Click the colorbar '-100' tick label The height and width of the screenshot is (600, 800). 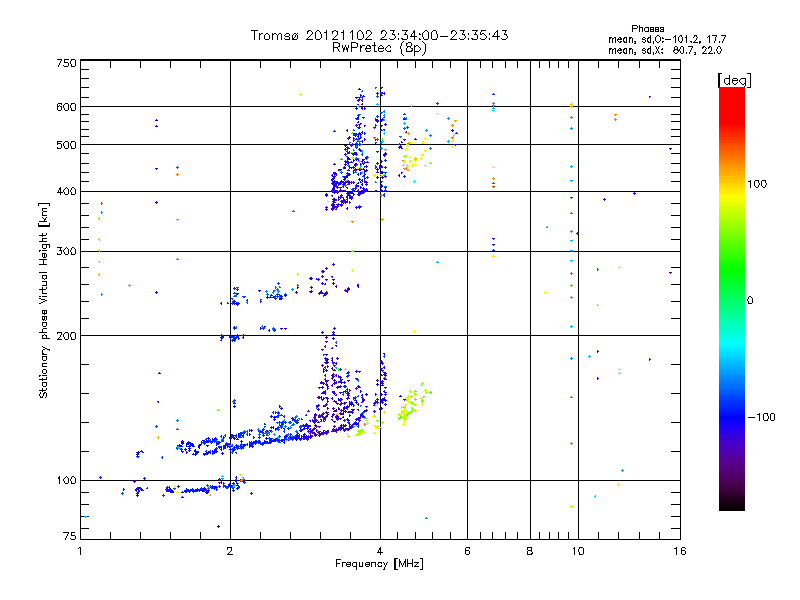point(762,417)
